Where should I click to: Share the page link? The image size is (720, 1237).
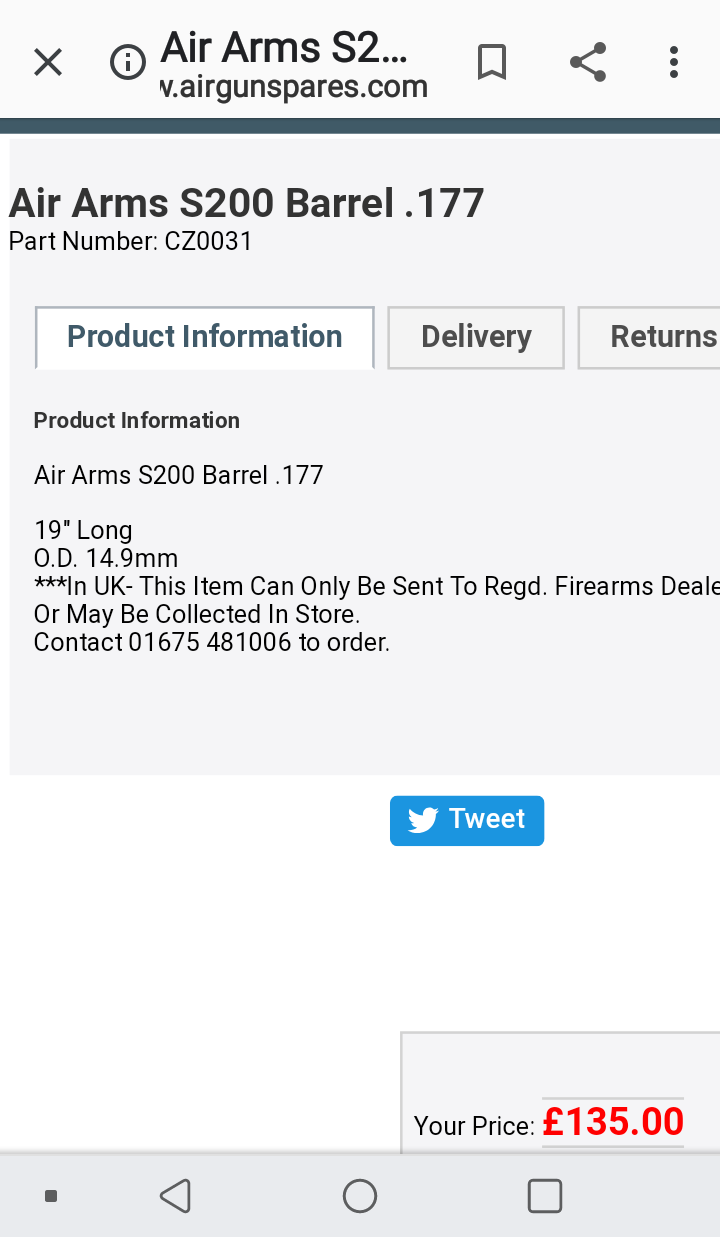(588, 62)
